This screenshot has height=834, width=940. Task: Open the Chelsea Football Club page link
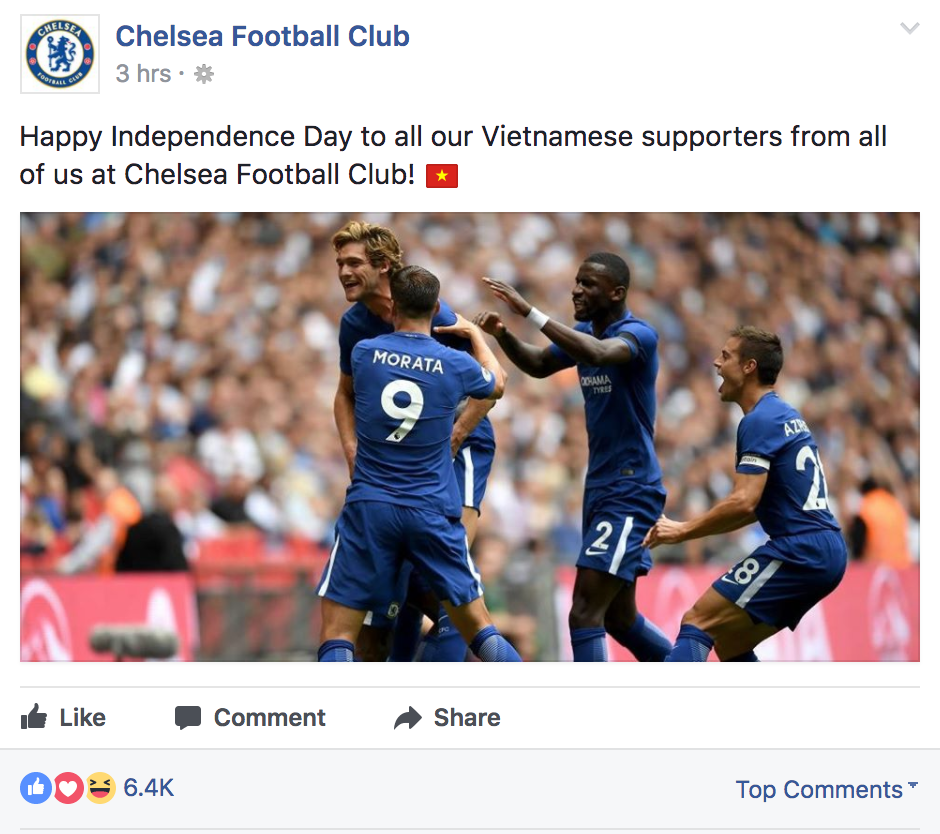coord(262,36)
